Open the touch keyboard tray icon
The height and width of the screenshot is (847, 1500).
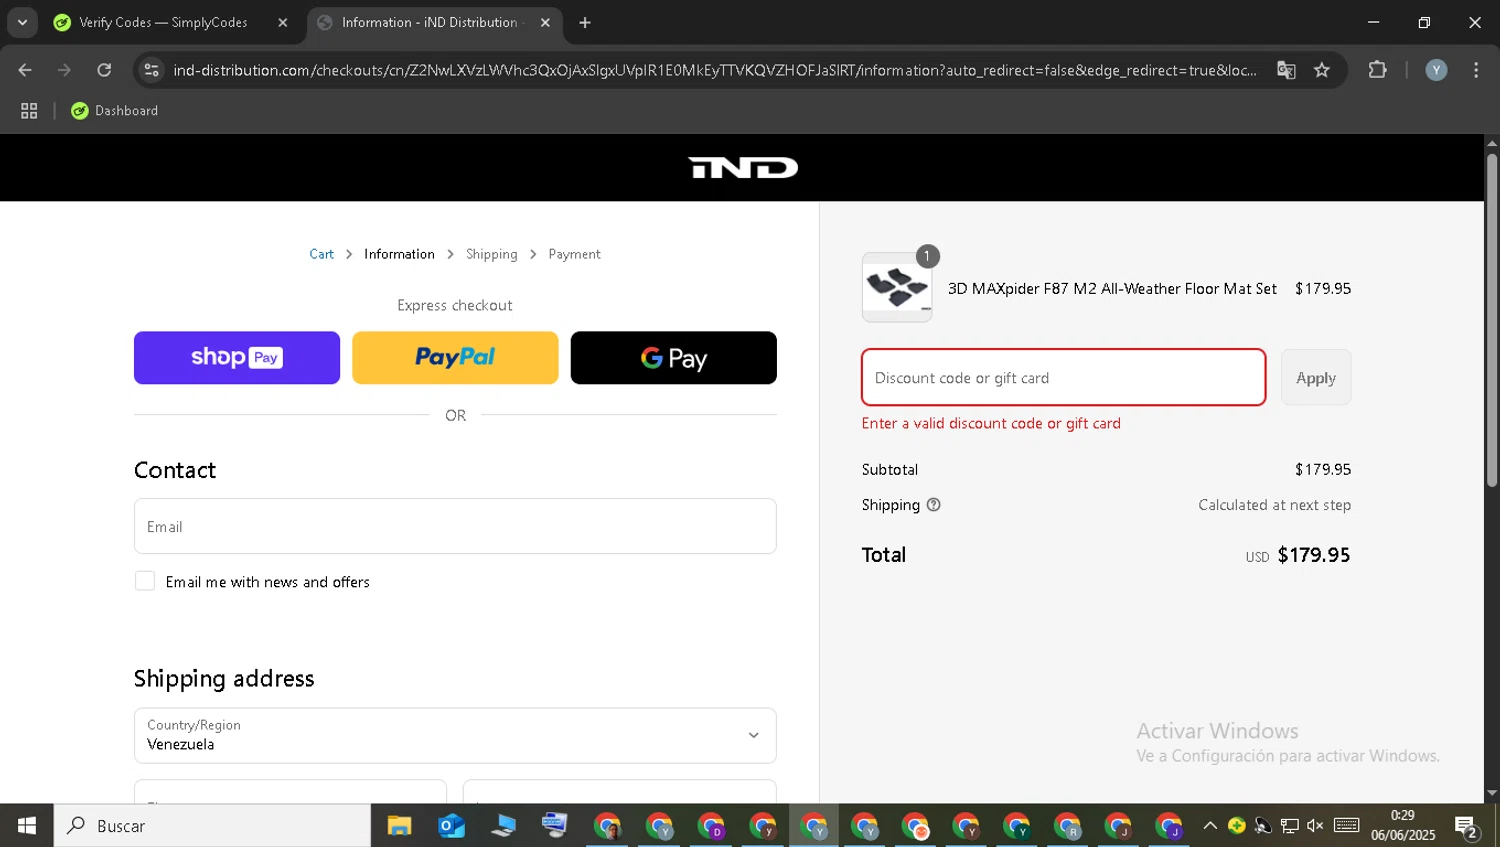tap(1347, 826)
